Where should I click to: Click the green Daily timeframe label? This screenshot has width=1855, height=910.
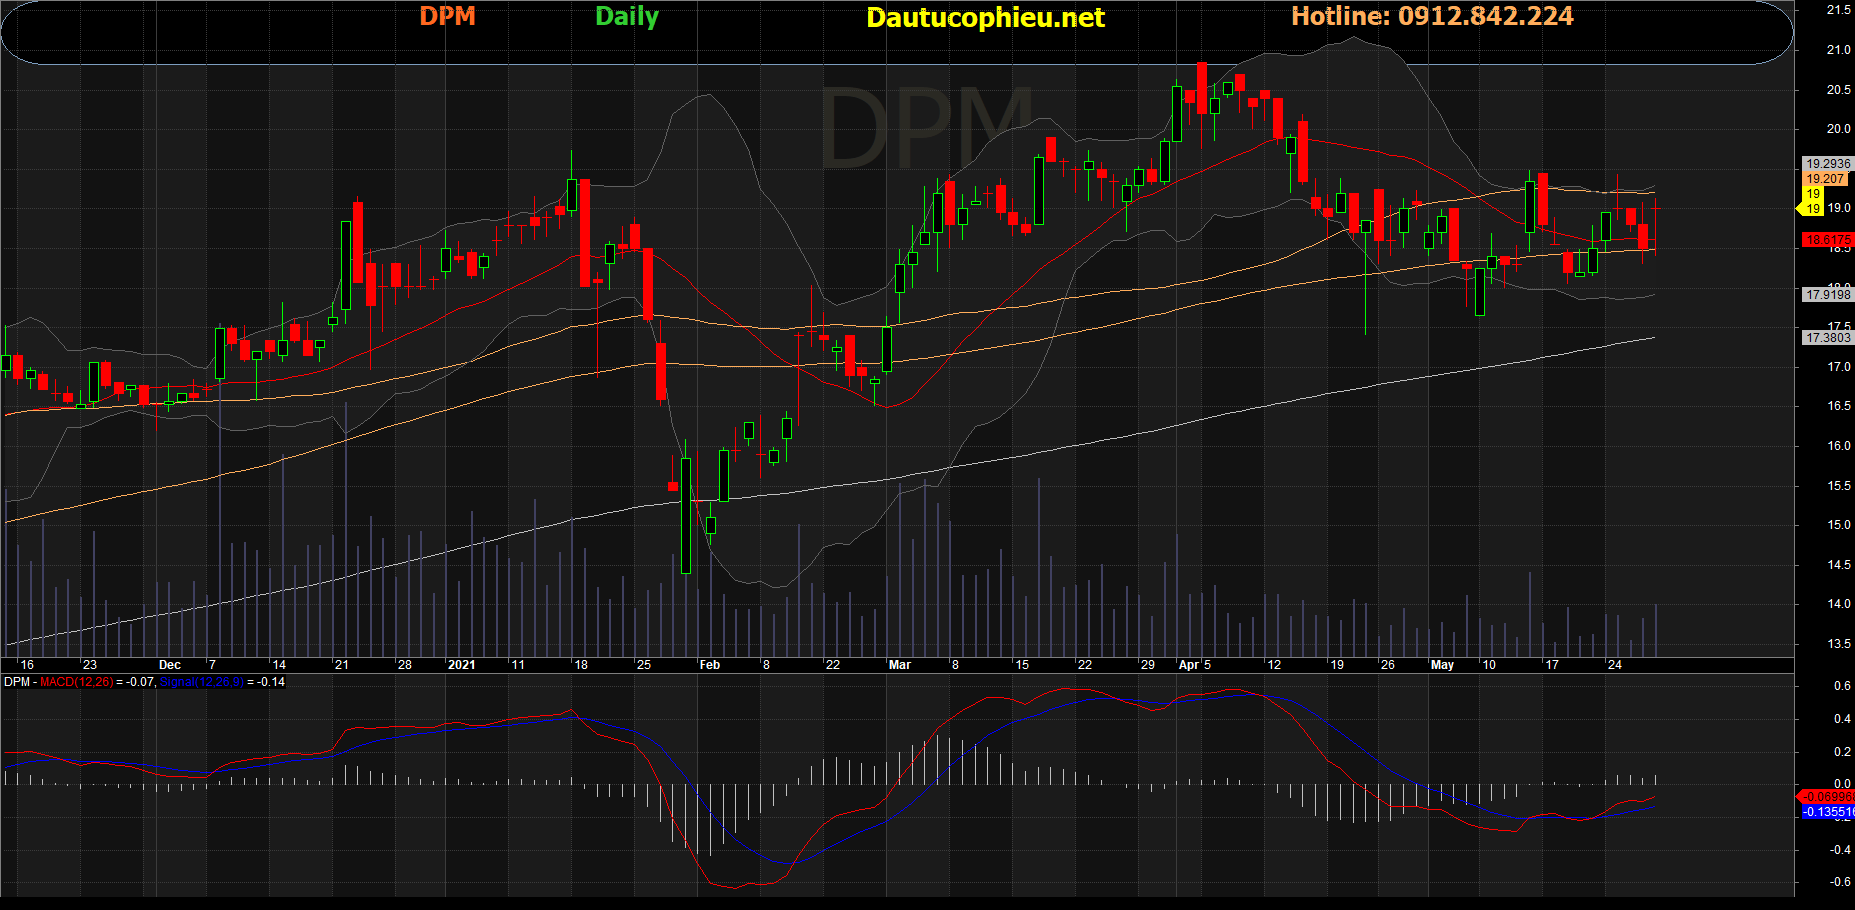pos(627,17)
